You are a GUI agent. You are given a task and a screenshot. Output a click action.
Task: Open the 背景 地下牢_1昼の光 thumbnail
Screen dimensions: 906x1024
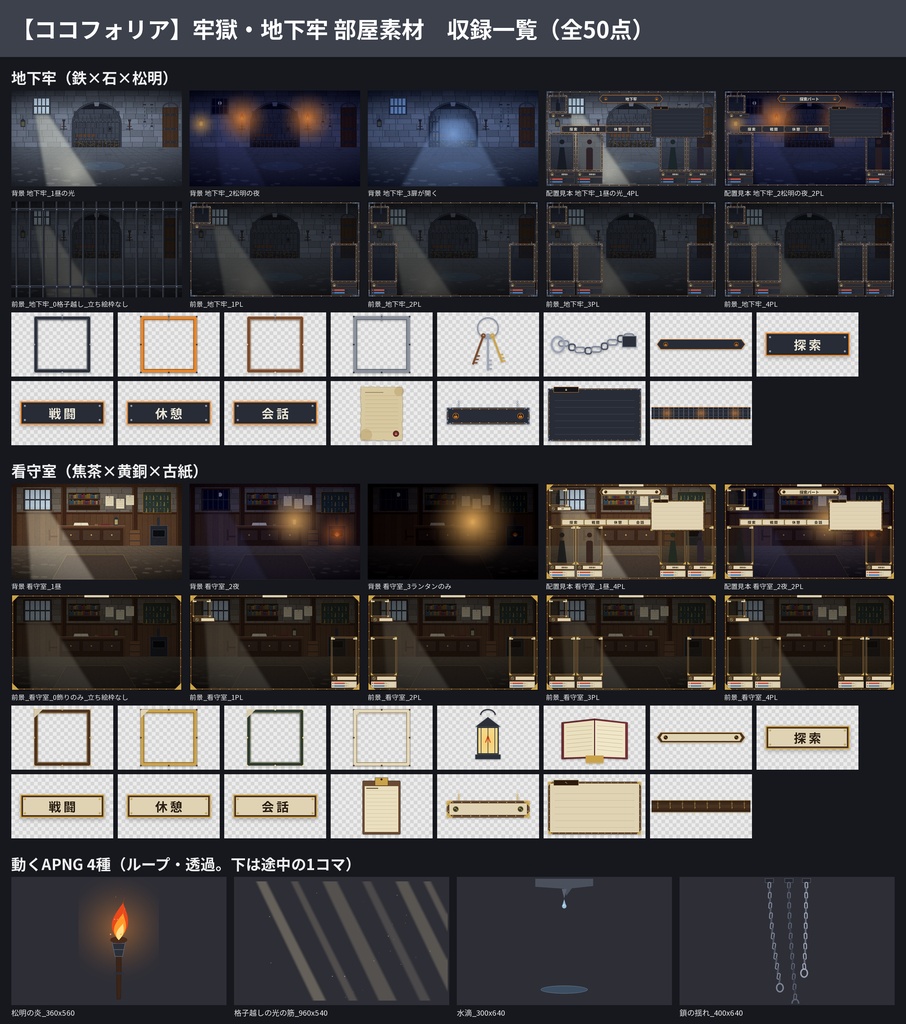coord(97,138)
